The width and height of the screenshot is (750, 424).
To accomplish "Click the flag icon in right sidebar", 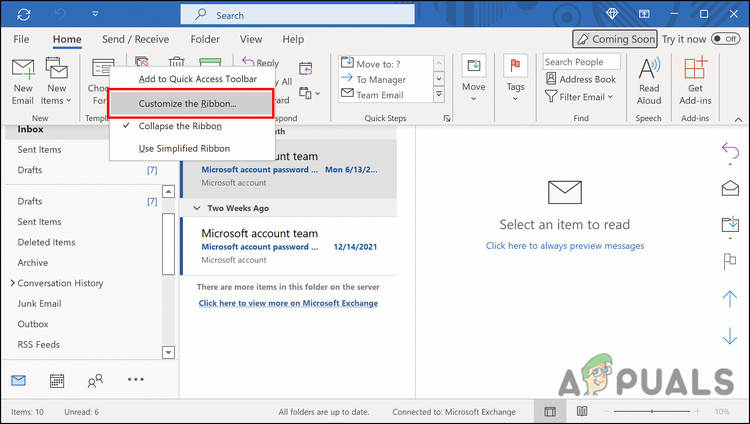I will pyautogui.click(x=730, y=262).
